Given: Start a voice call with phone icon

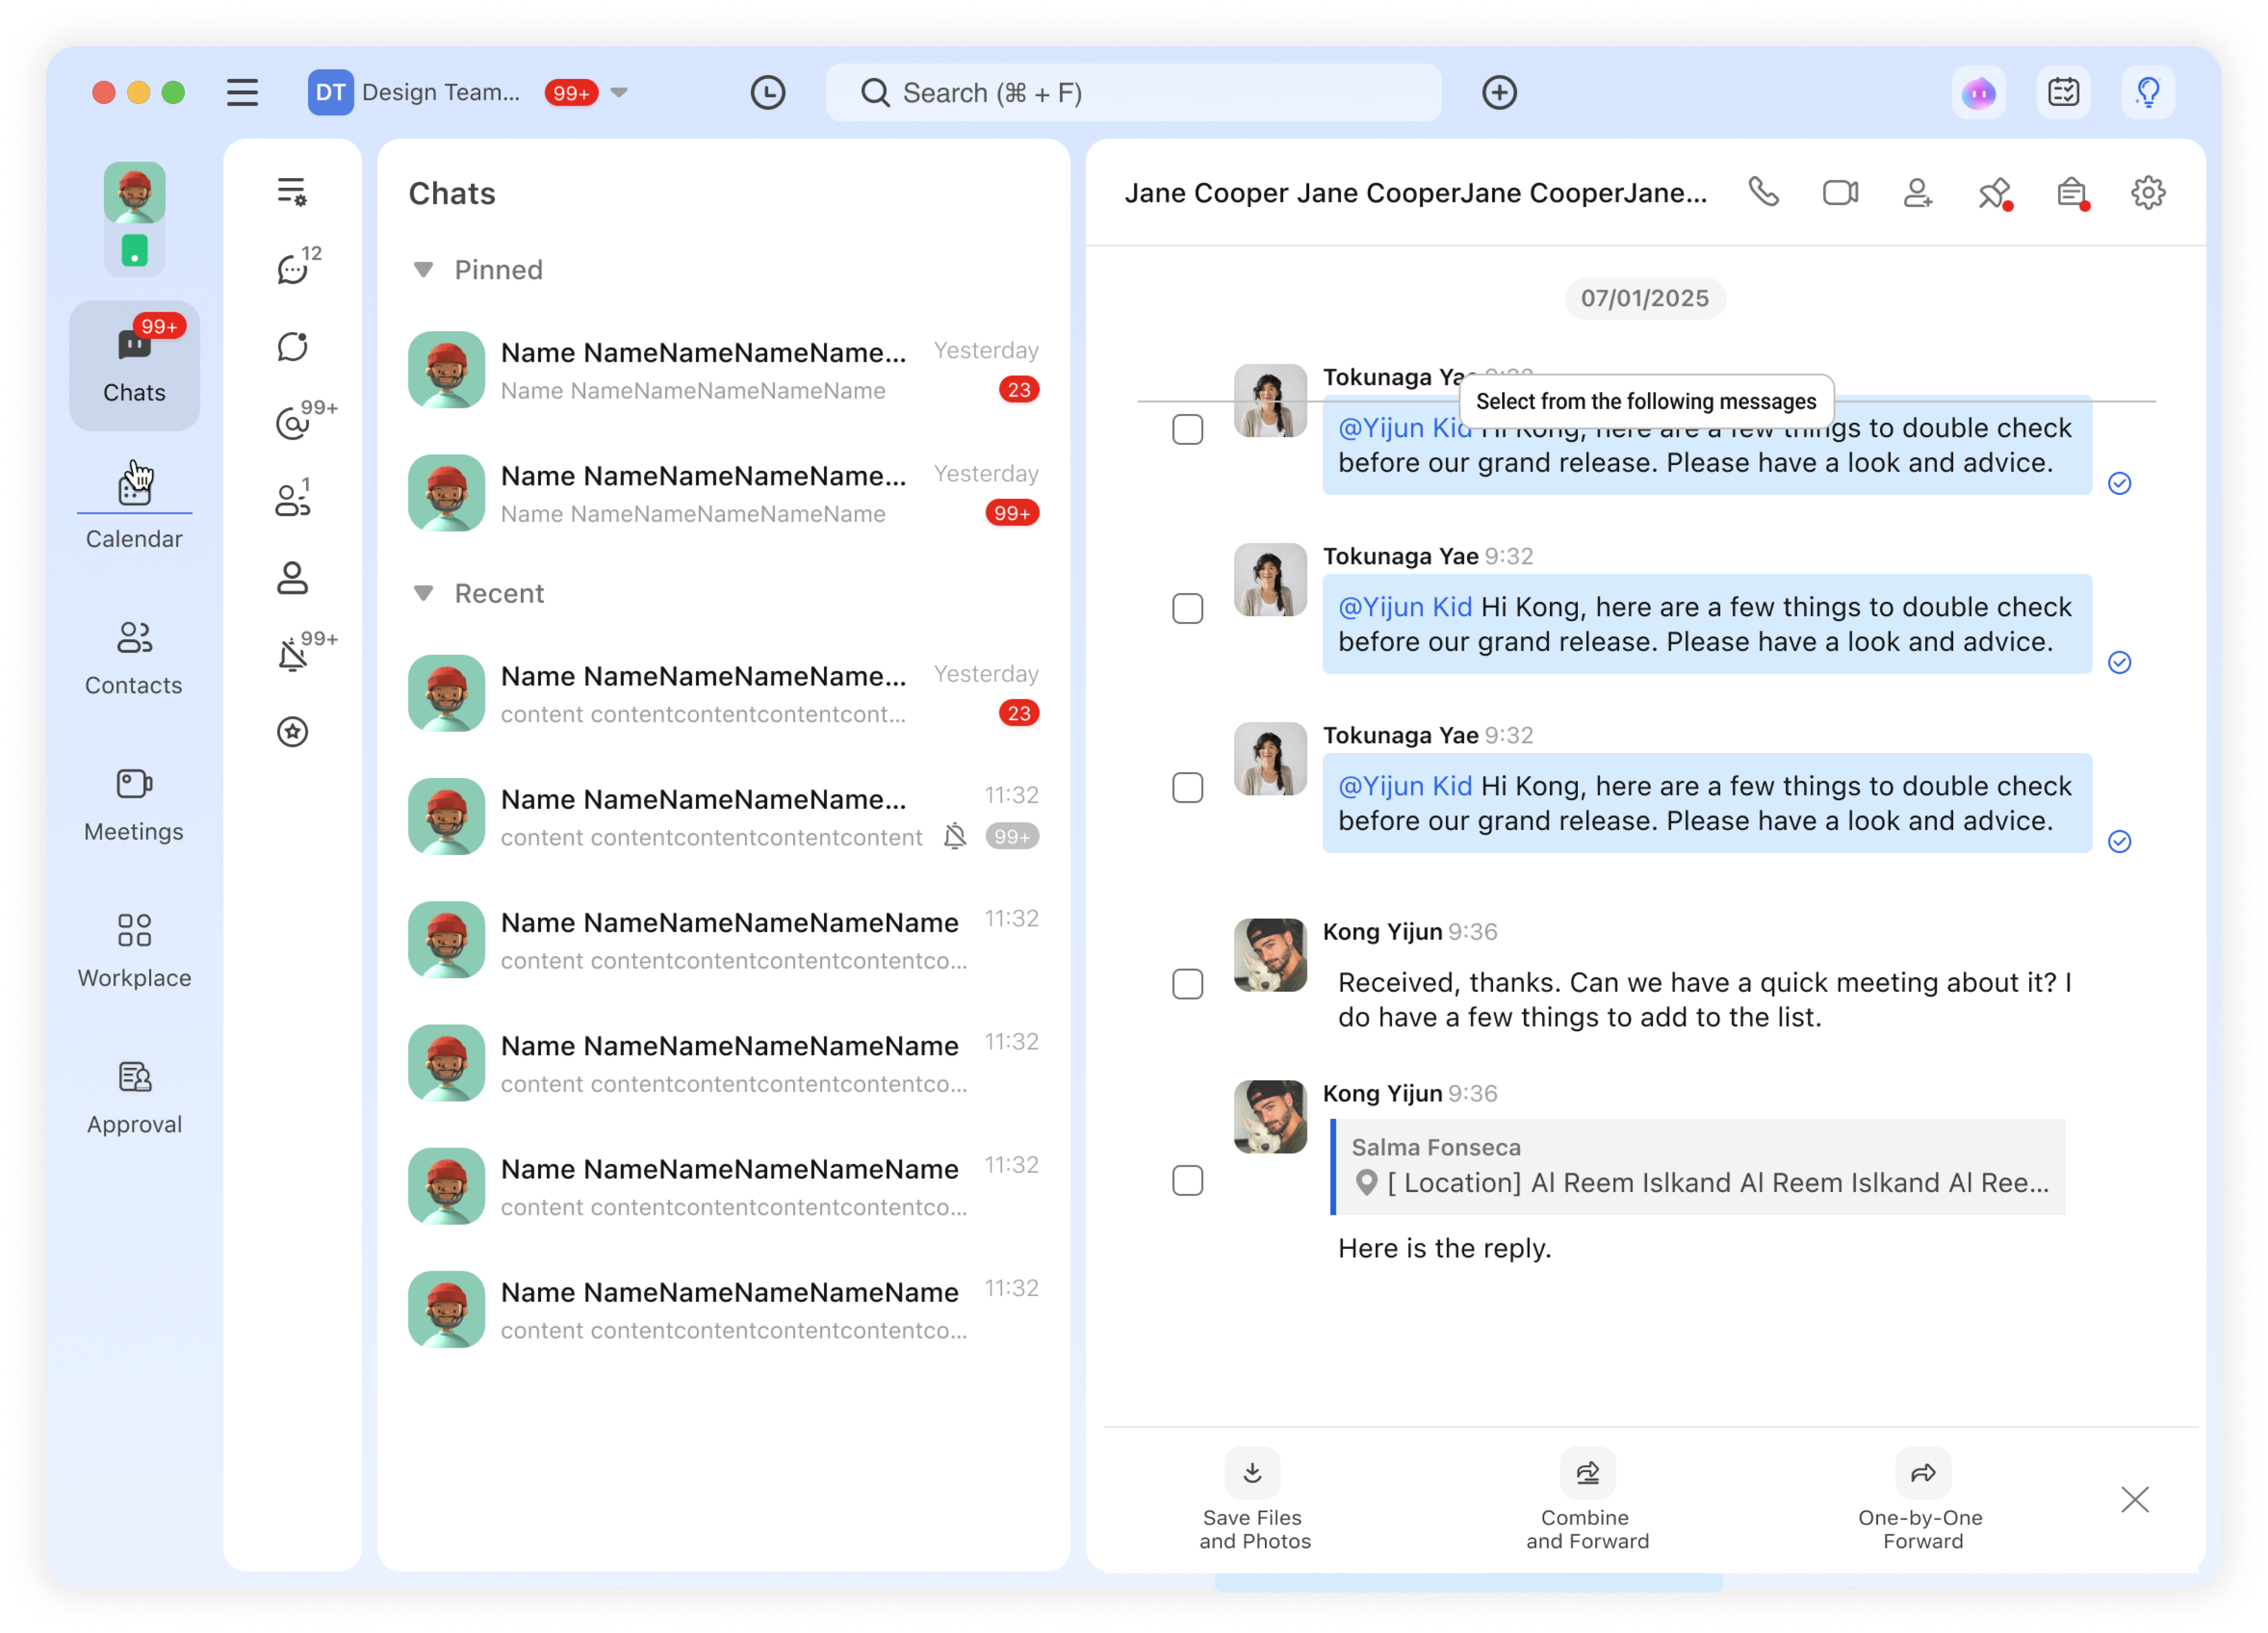Looking at the screenshot, I should coord(1763,192).
